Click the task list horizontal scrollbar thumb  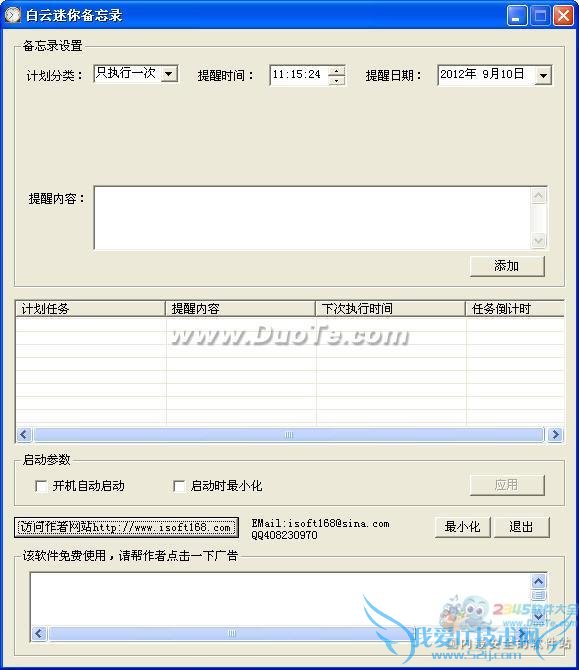pyautogui.click(x=289, y=435)
